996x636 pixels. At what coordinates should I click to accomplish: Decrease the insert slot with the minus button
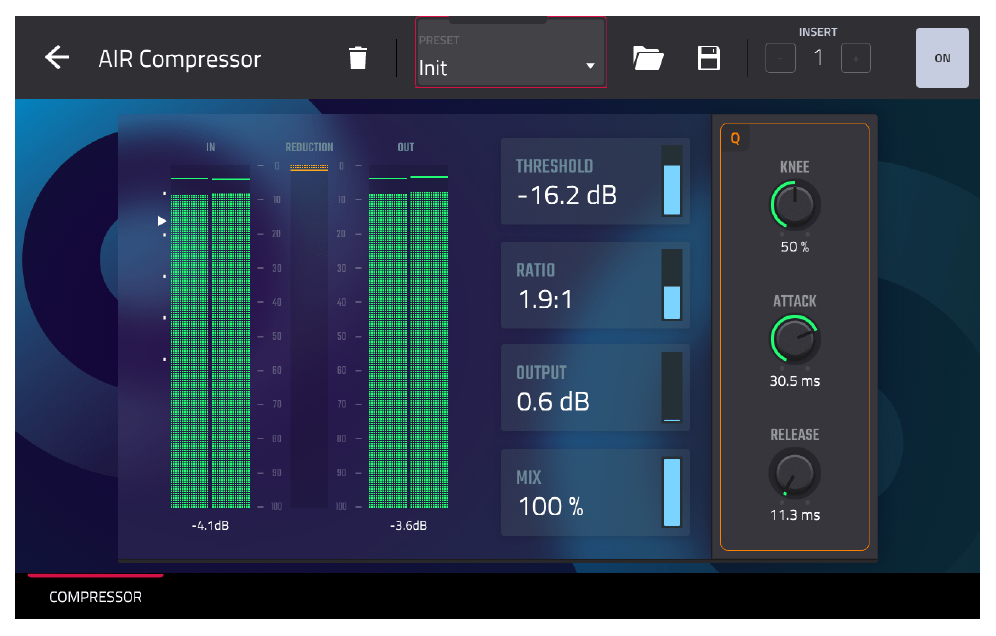pos(781,58)
